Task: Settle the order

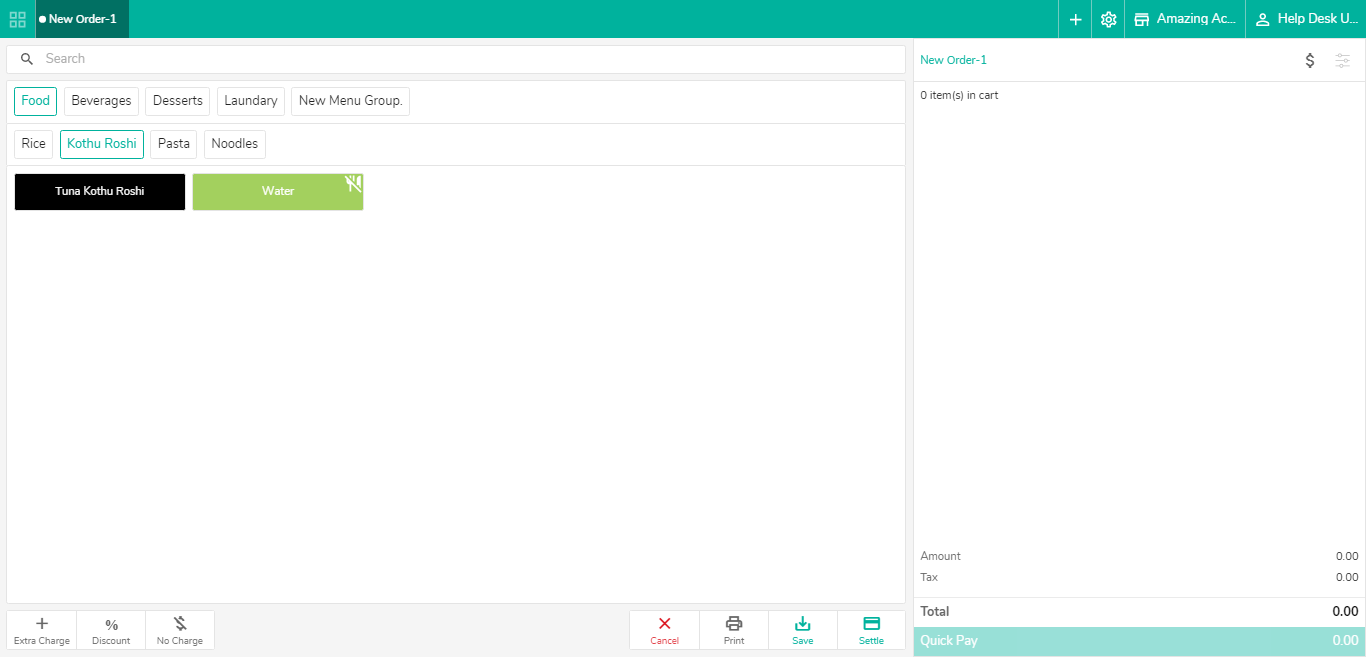Action: point(872,630)
